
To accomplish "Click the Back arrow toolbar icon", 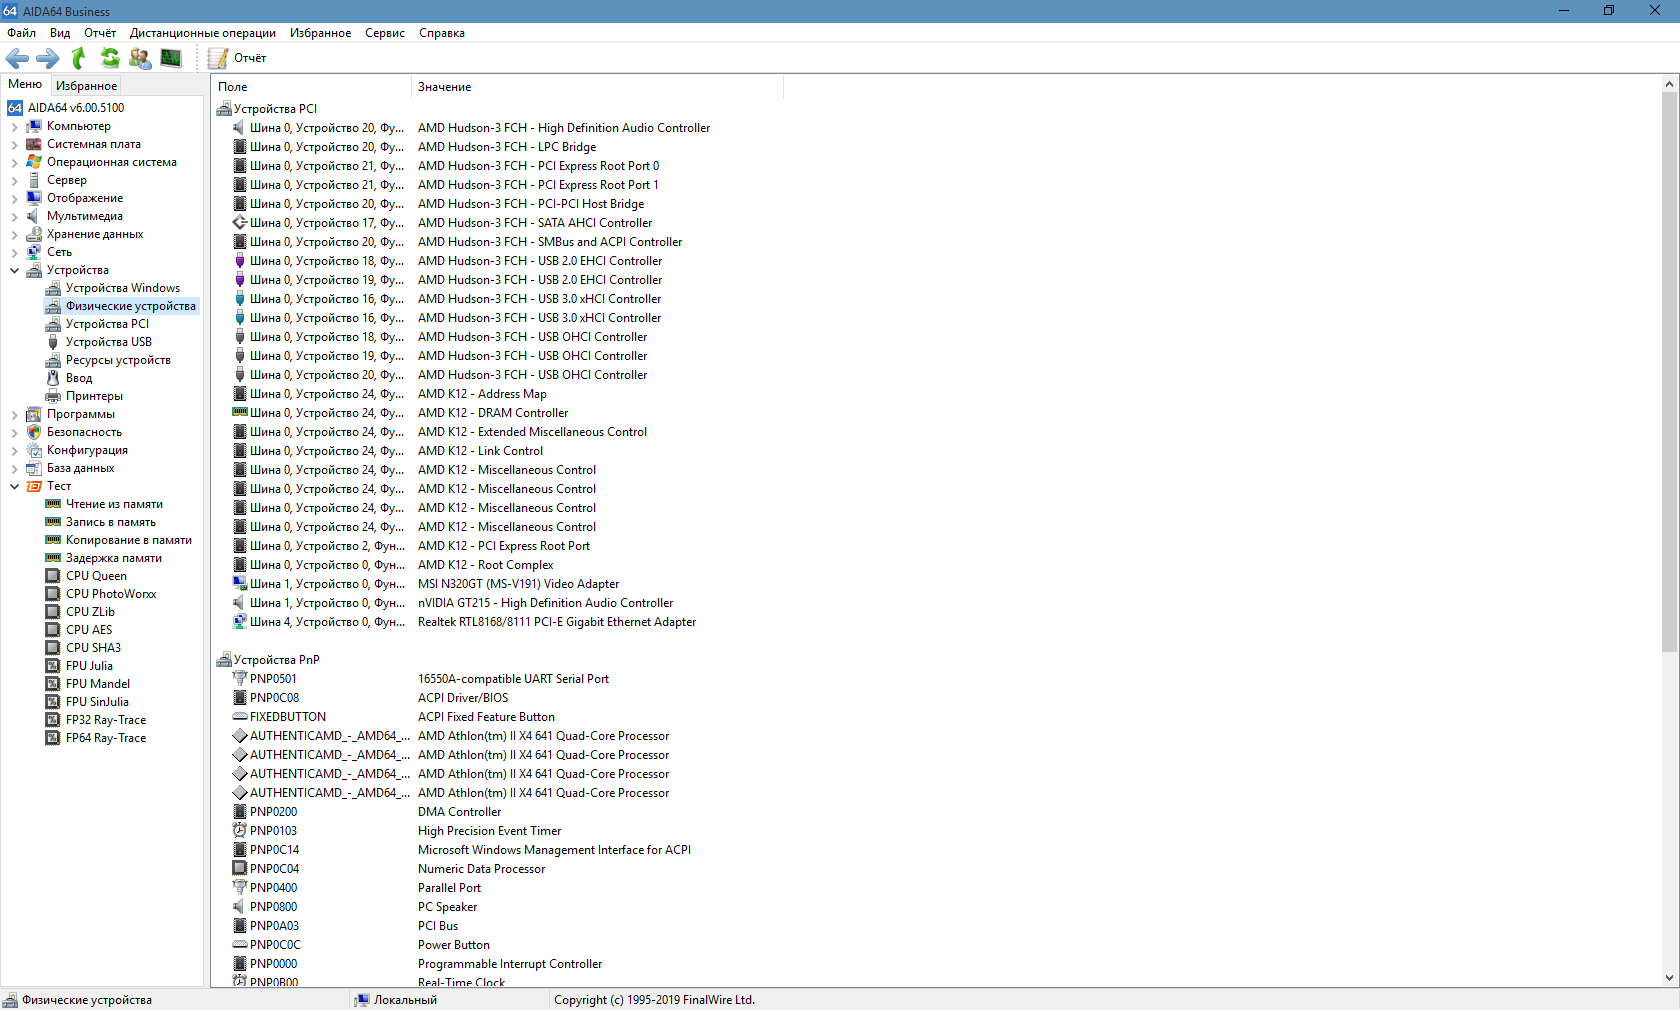I will pos(17,58).
